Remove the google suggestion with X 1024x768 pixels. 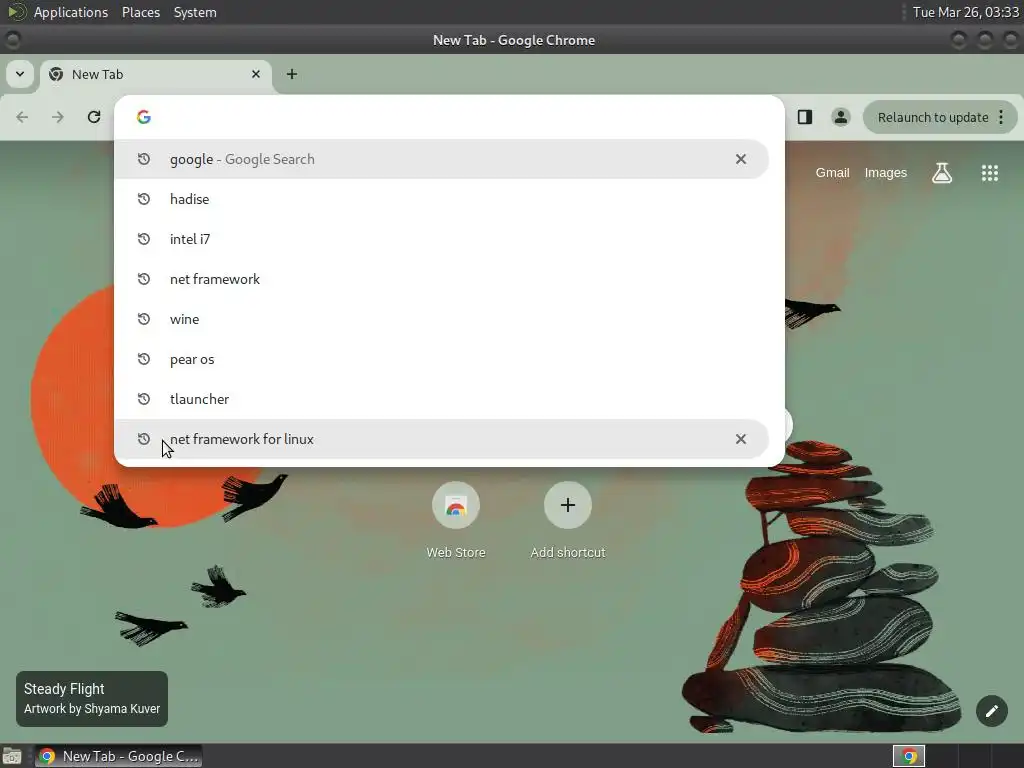(741, 159)
